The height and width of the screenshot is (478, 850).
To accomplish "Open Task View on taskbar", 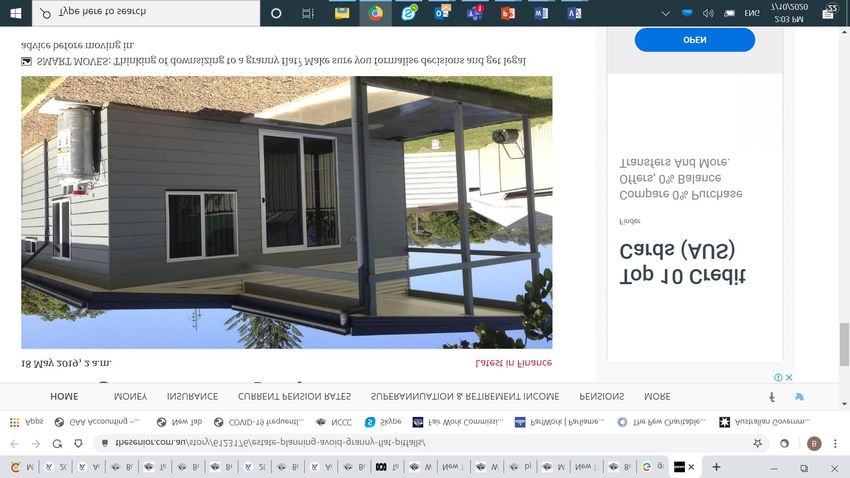I will [x=308, y=13].
